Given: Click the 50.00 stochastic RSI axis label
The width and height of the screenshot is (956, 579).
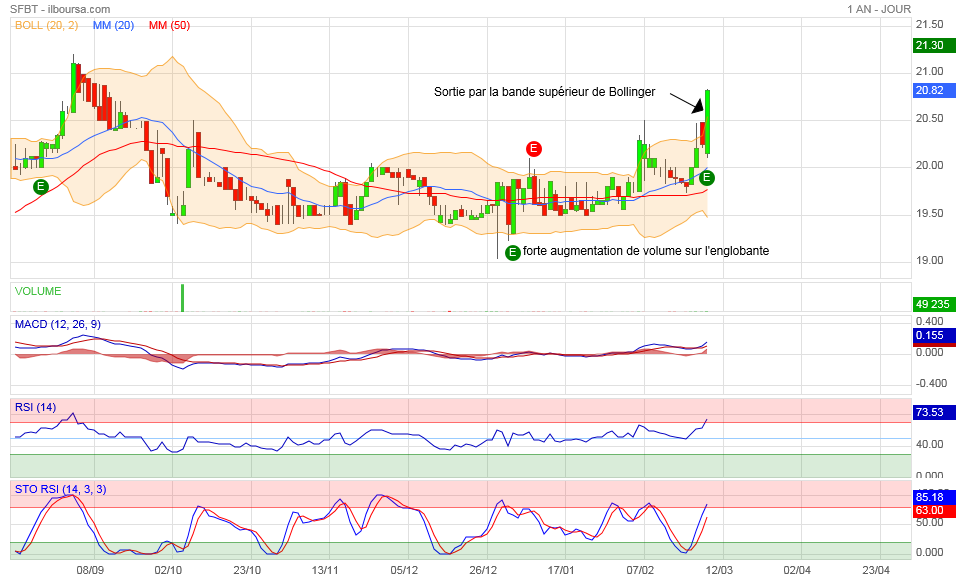Looking at the screenshot, I should [930, 522].
